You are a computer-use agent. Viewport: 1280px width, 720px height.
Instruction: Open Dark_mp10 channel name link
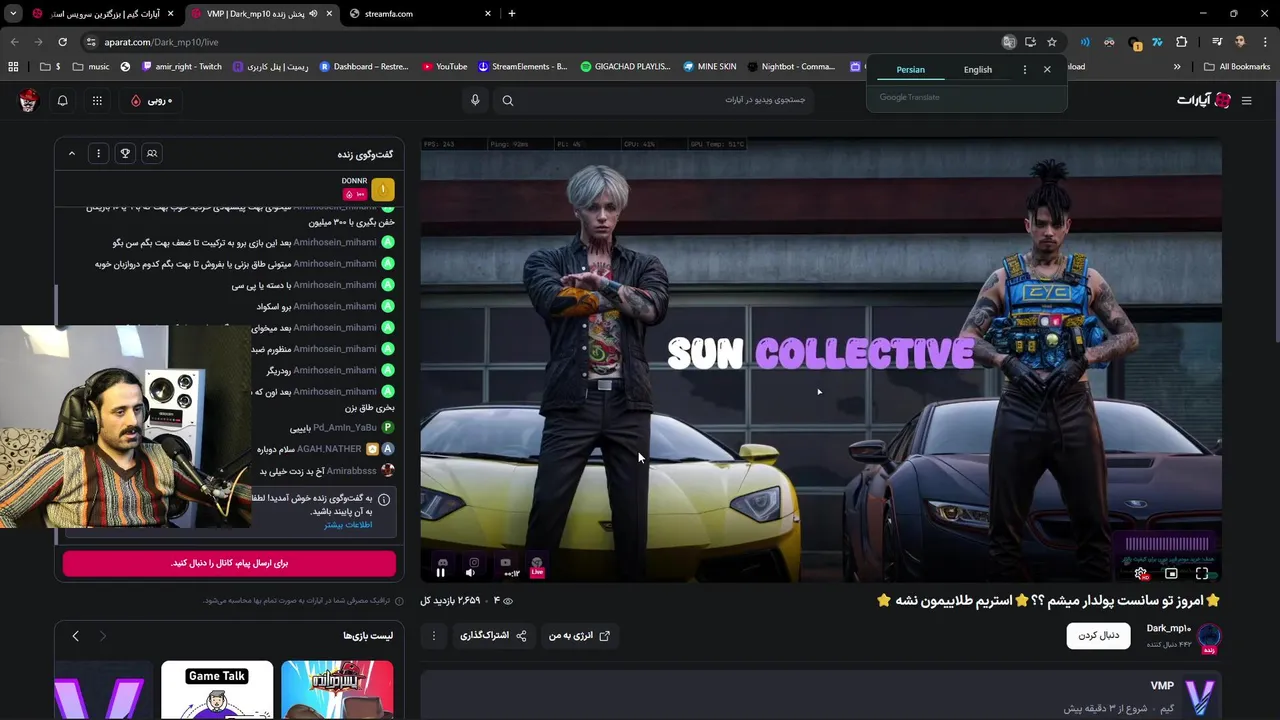coord(1168,628)
